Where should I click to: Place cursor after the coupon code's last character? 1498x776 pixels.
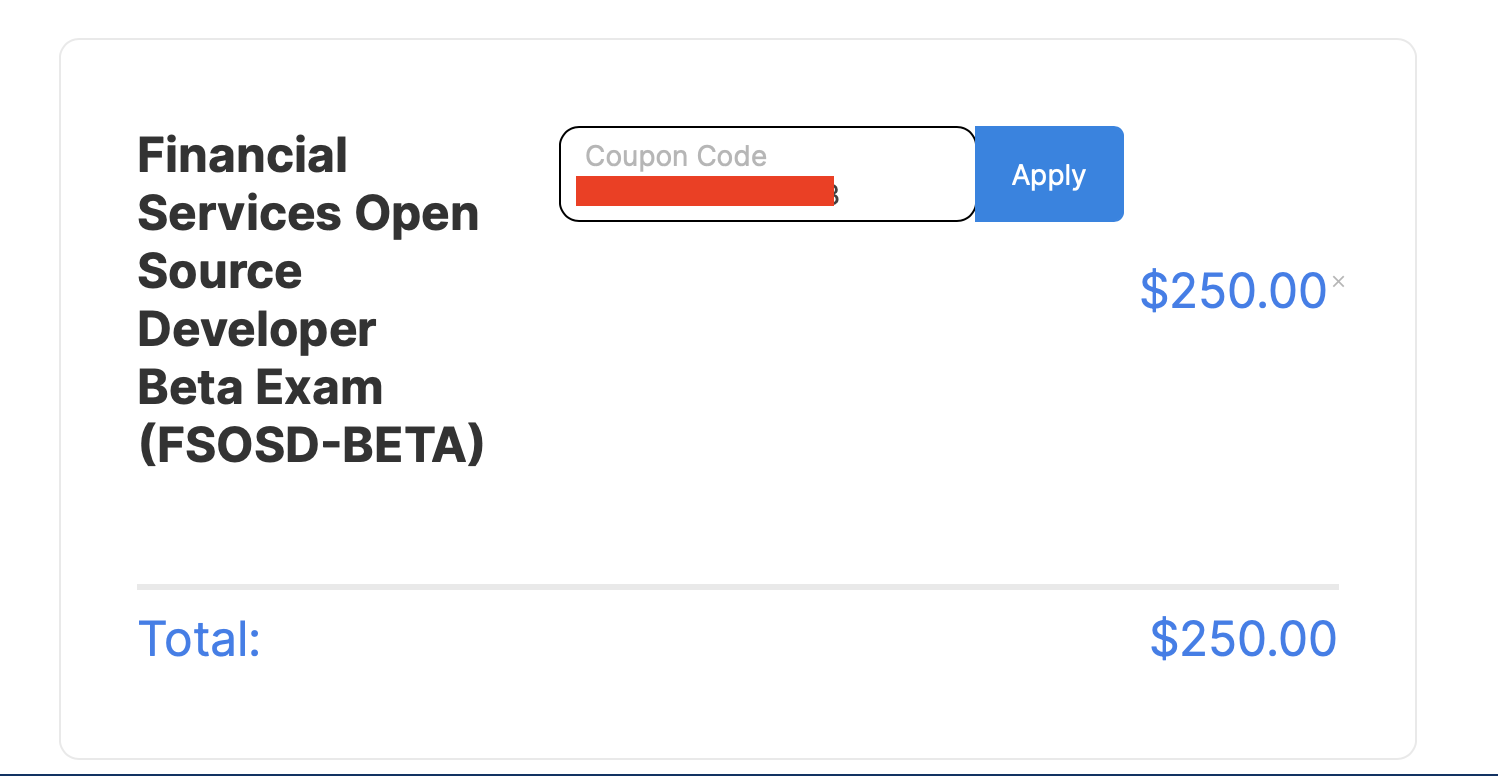click(x=842, y=194)
